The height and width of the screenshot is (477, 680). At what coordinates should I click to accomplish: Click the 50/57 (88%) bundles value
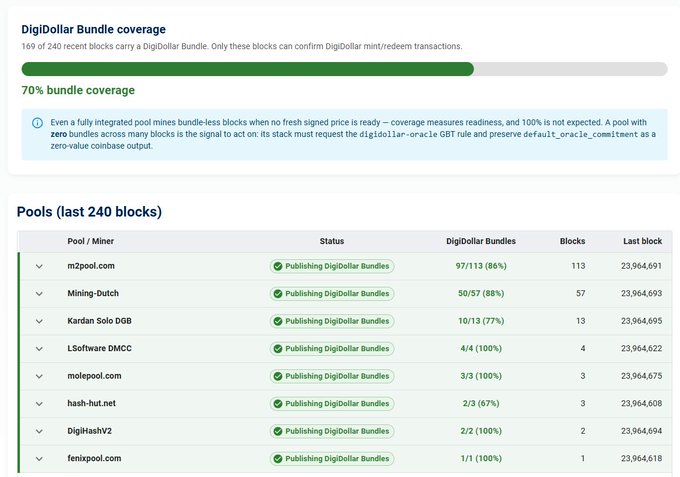pyautogui.click(x=481, y=294)
